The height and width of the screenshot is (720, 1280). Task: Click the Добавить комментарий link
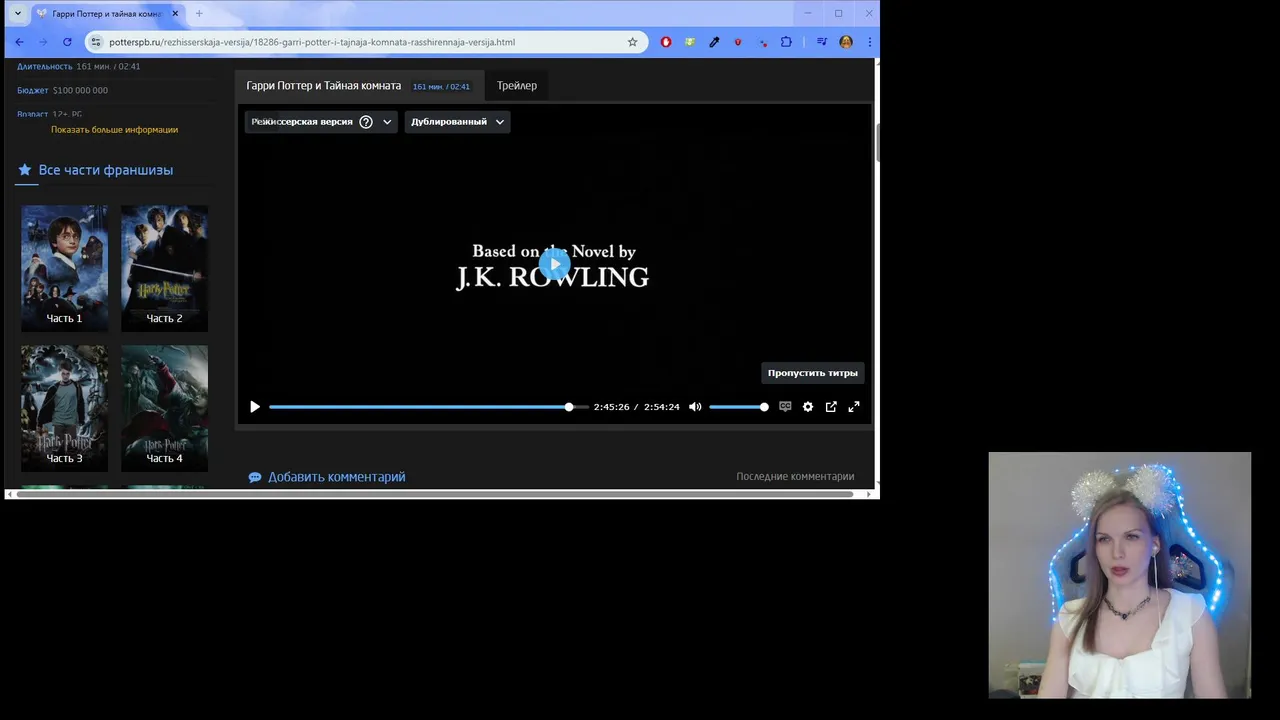tap(336, 477)
